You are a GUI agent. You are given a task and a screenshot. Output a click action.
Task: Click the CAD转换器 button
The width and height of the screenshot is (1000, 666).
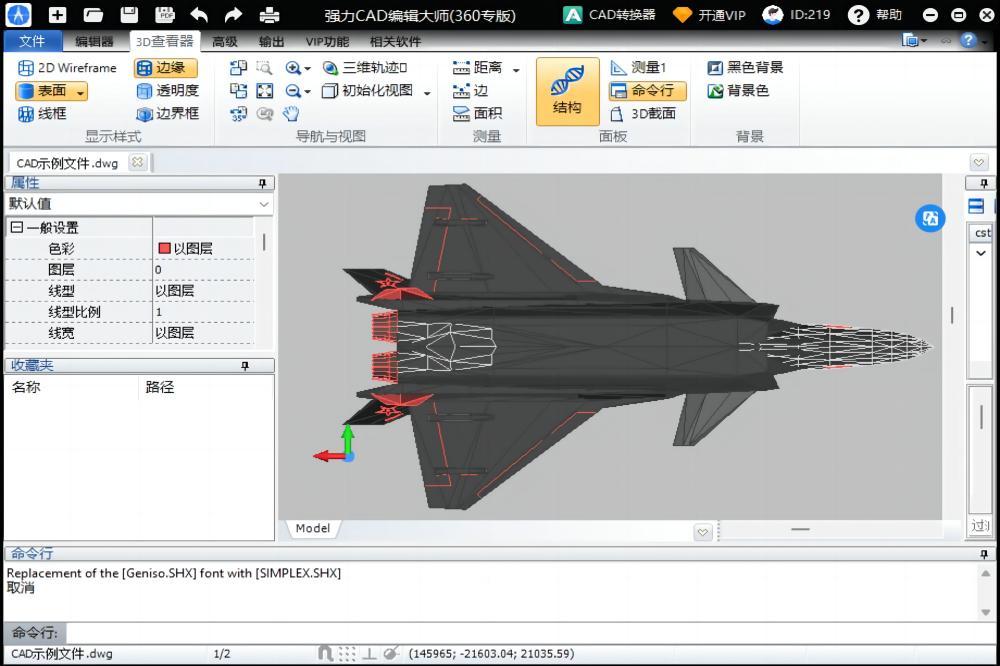610,15
